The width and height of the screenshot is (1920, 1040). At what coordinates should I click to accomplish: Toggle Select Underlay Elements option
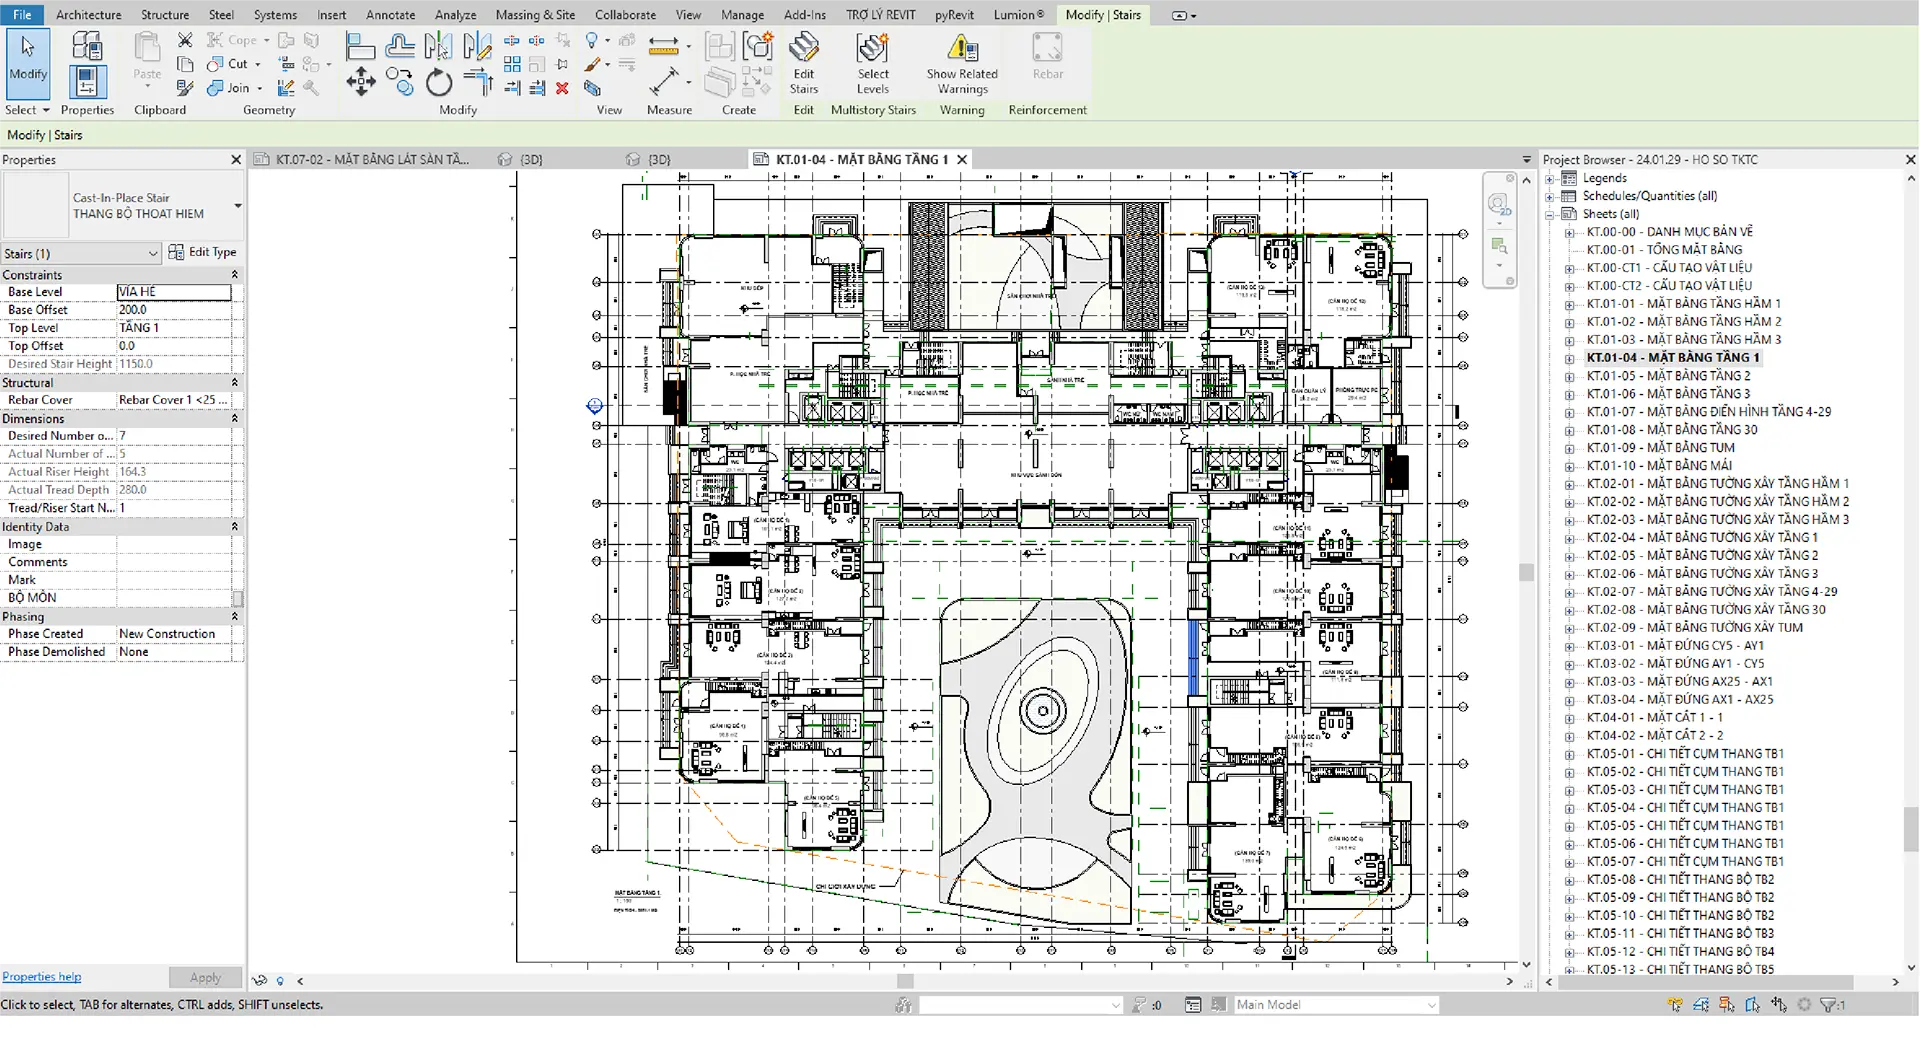[x=1701, y=1005]
